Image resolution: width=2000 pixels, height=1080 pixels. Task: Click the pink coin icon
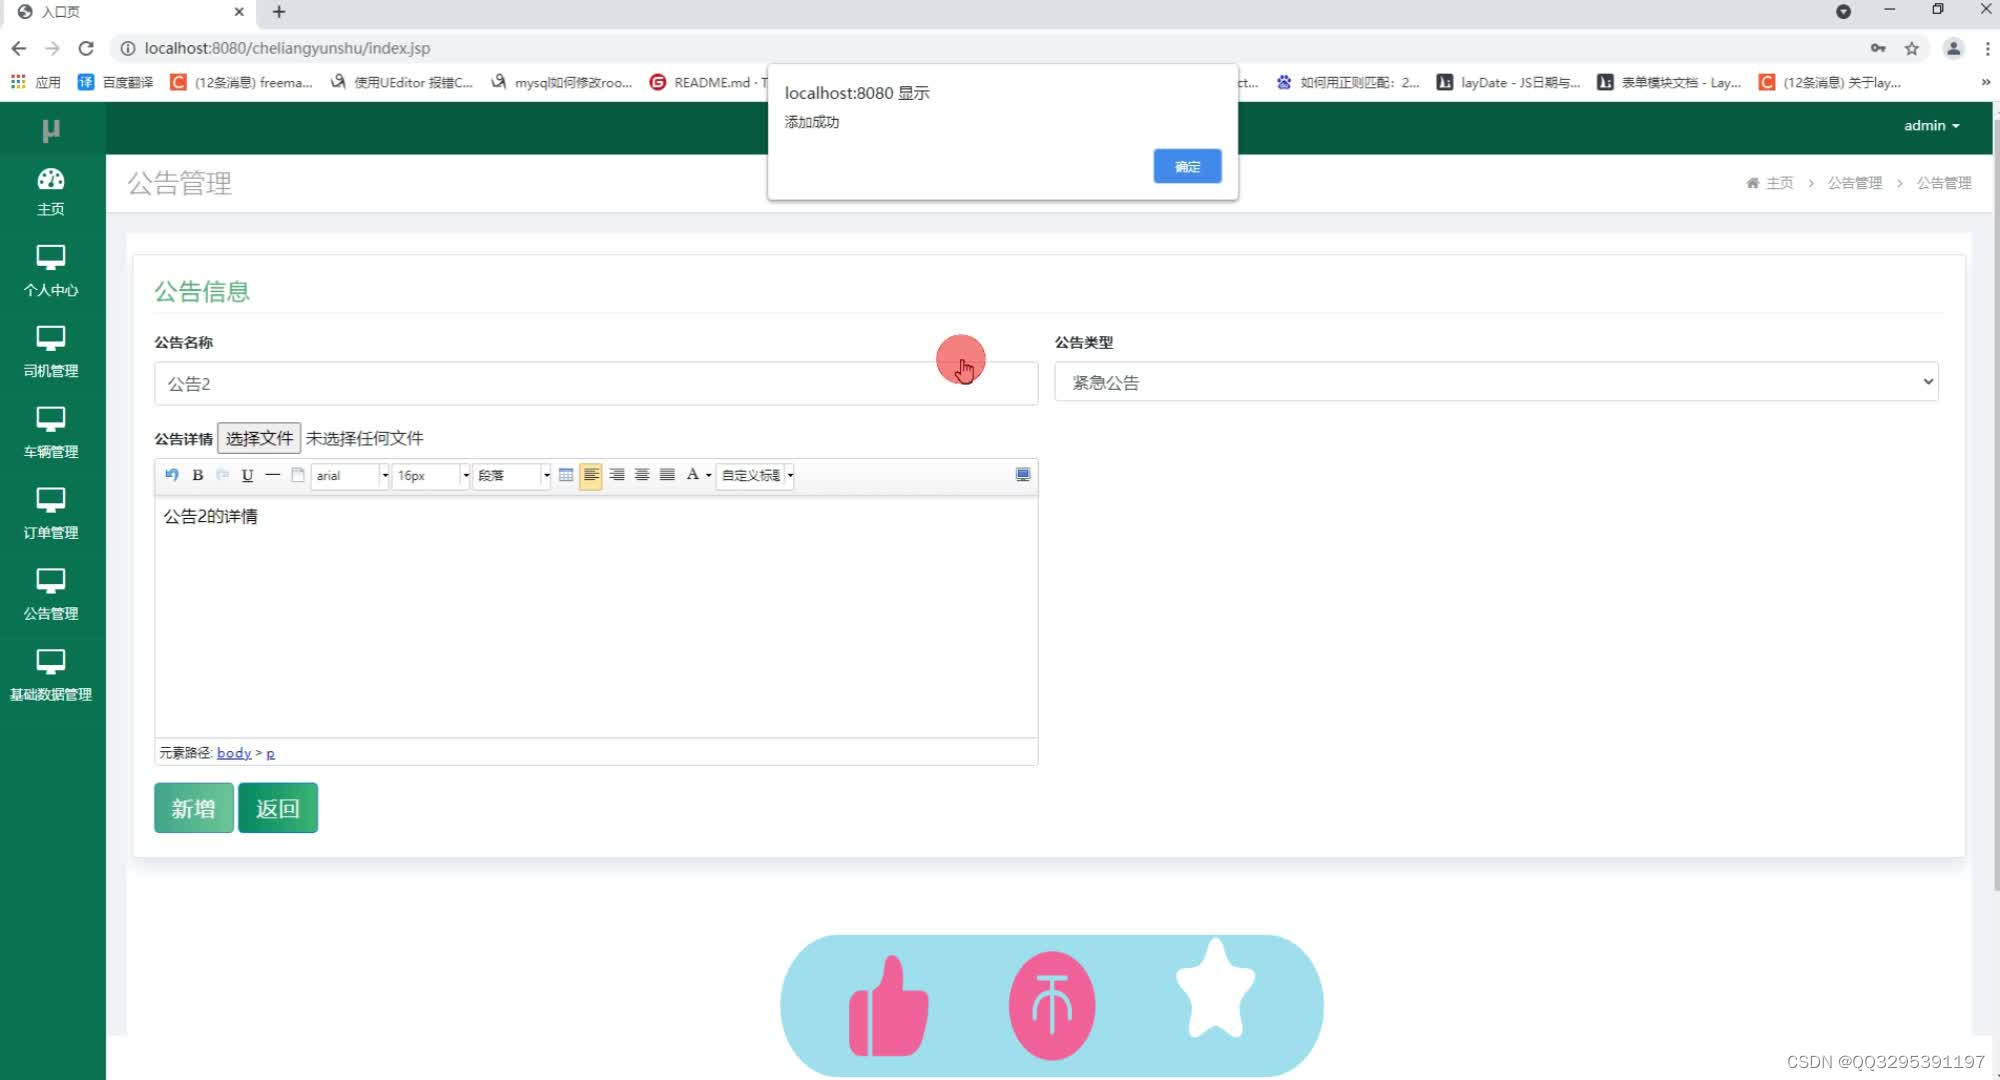pyautogui.click(x=1052, y=1005)
